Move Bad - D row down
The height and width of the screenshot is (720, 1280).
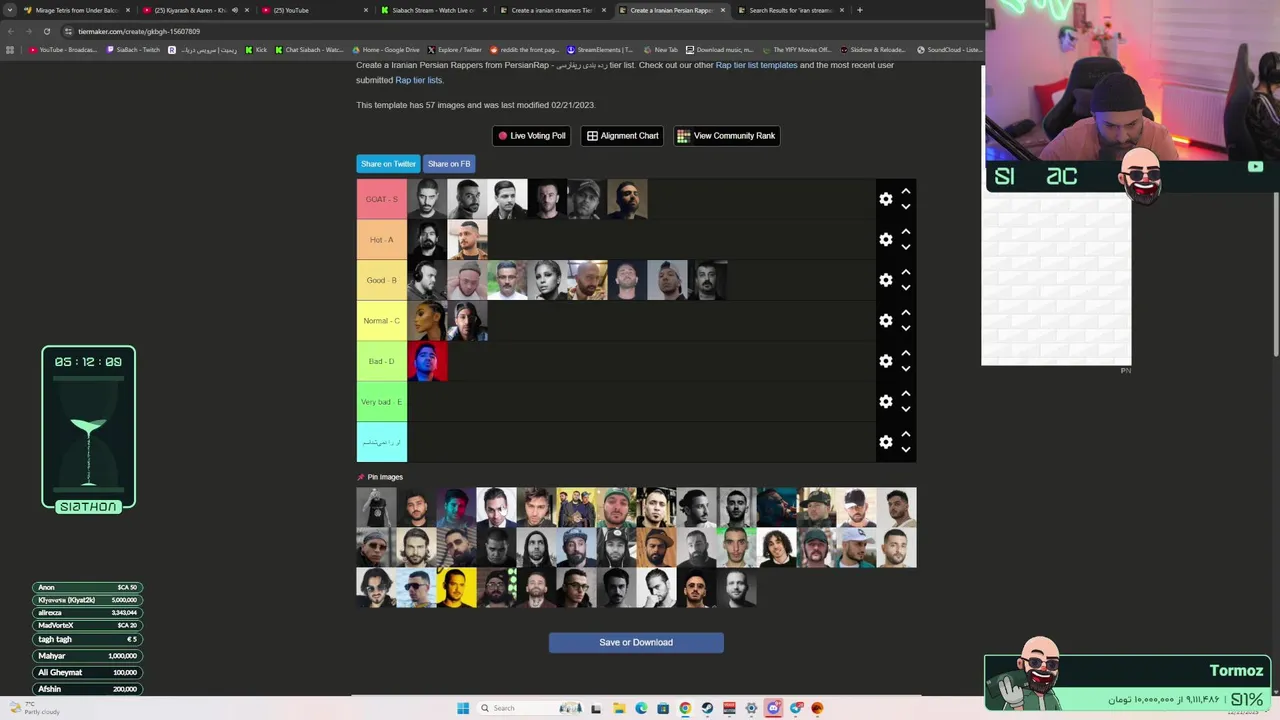(x=905, y=369)
